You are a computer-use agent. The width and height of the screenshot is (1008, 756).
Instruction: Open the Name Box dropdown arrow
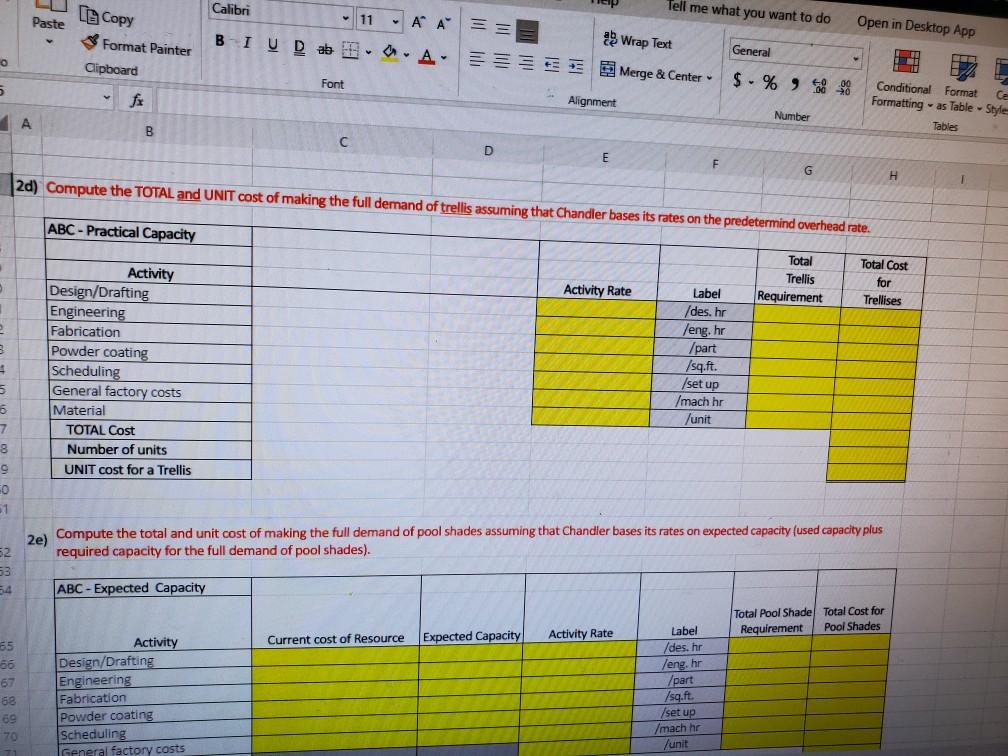pos(107,98)
